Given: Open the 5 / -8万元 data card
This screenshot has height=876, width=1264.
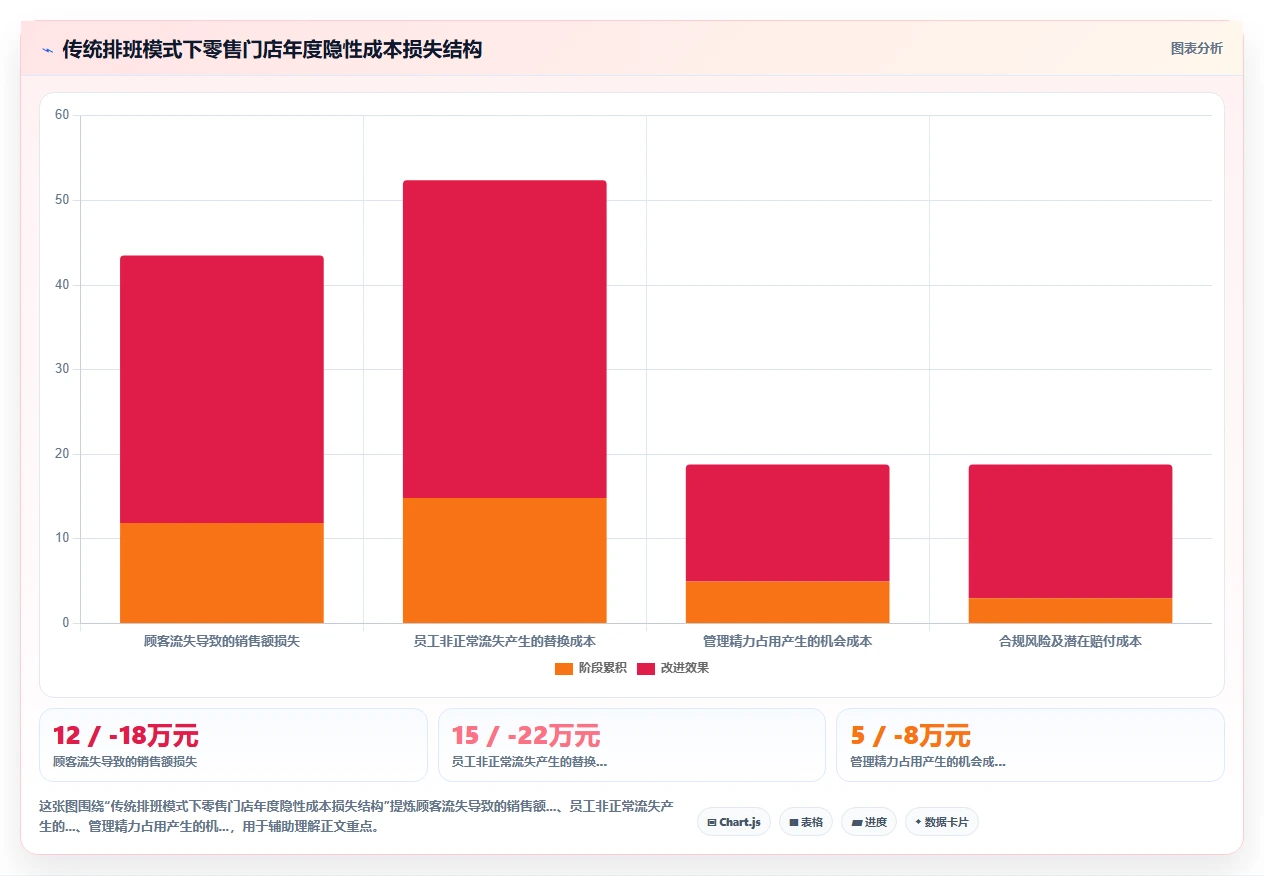Looking at the screenshot, I should click(1030, 745).
